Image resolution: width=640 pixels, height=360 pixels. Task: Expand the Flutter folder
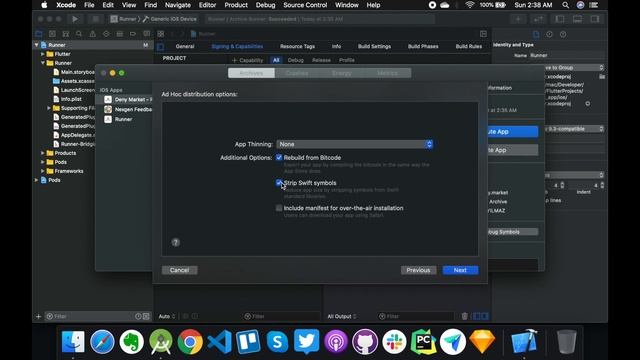[x=42, y=54]
